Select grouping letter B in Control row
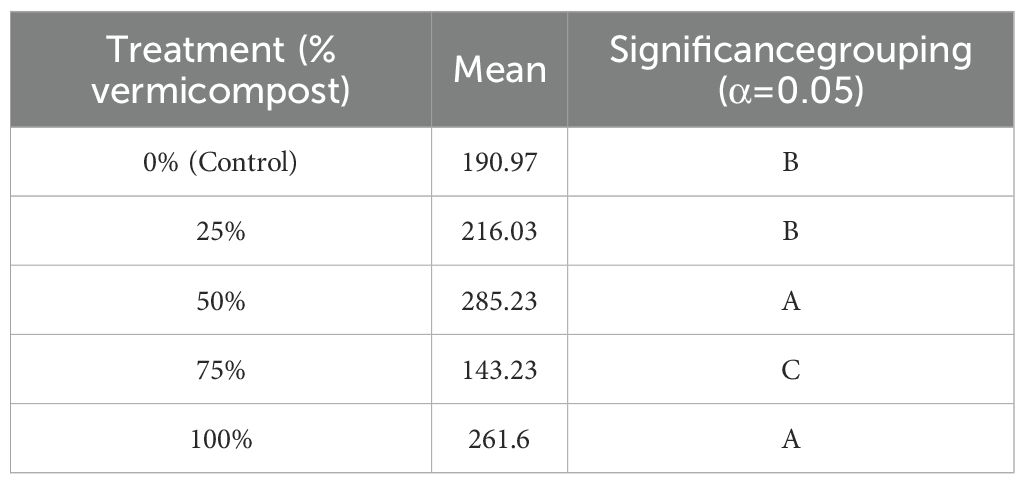The height and width of the screenshot is (484, 1025). (790, 162)
